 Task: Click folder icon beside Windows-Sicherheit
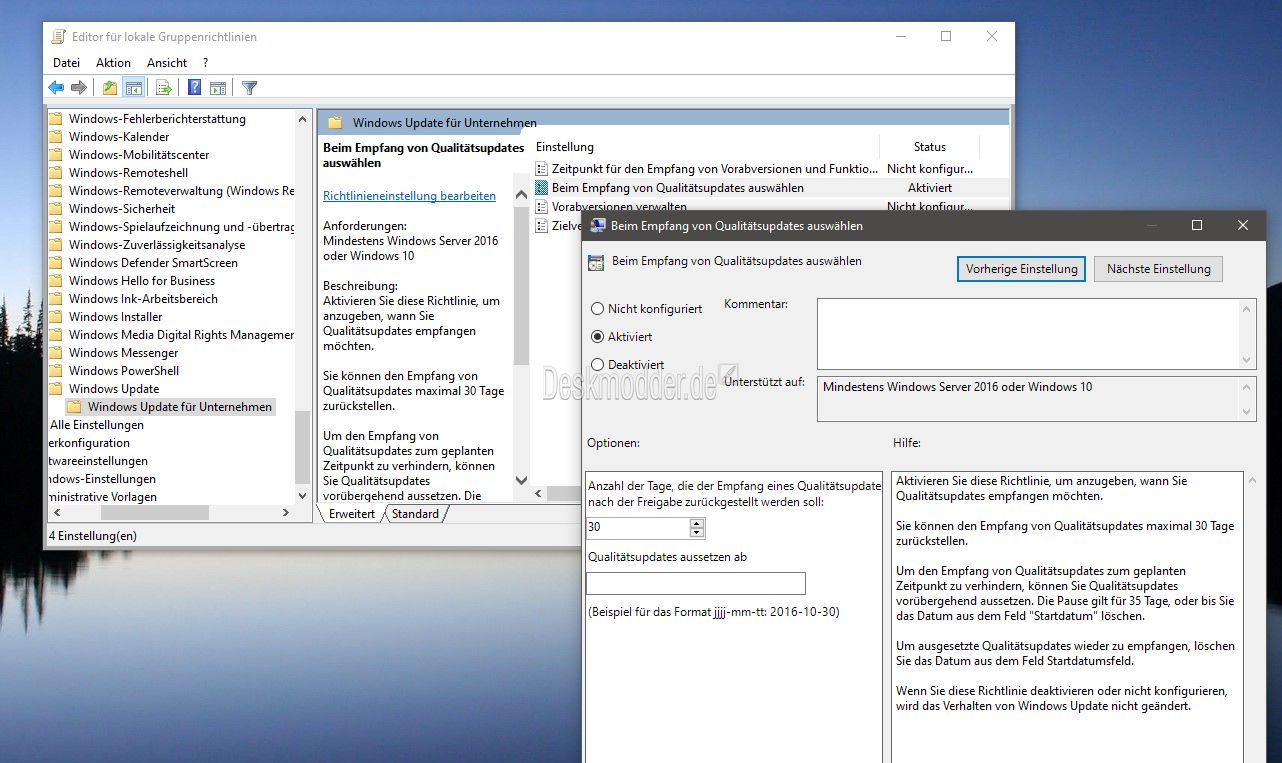[x=56, y=209]
